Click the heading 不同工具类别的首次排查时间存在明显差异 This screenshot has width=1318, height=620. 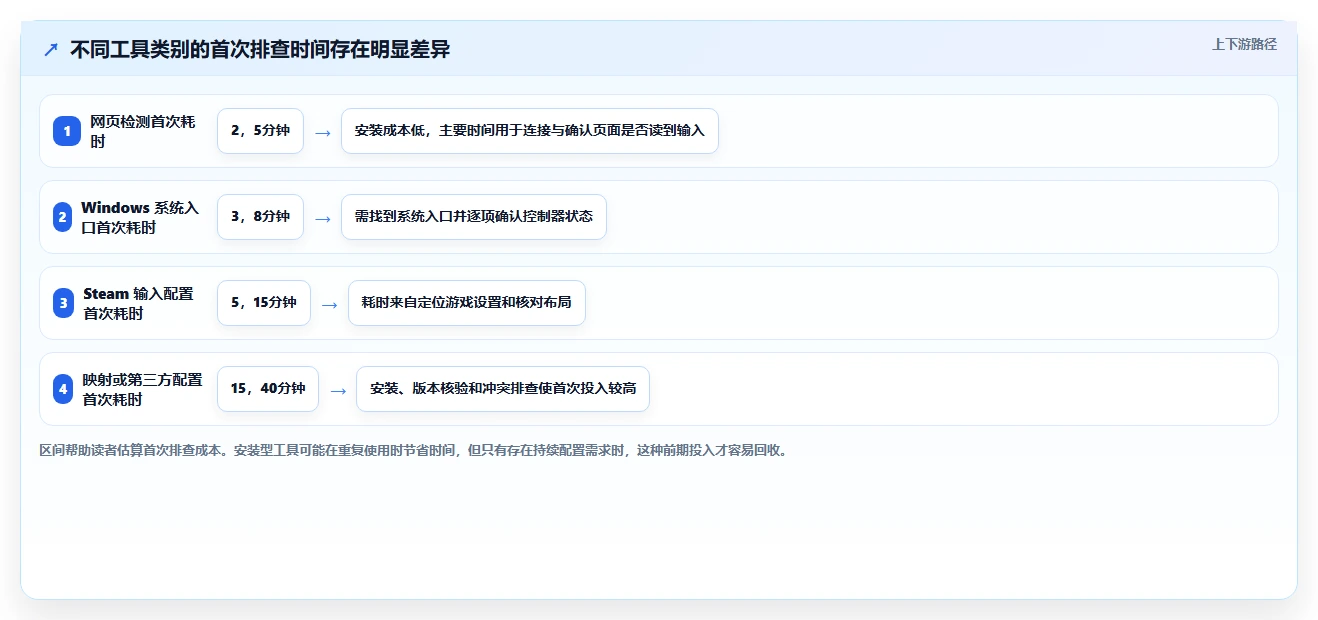pos(260,49)
